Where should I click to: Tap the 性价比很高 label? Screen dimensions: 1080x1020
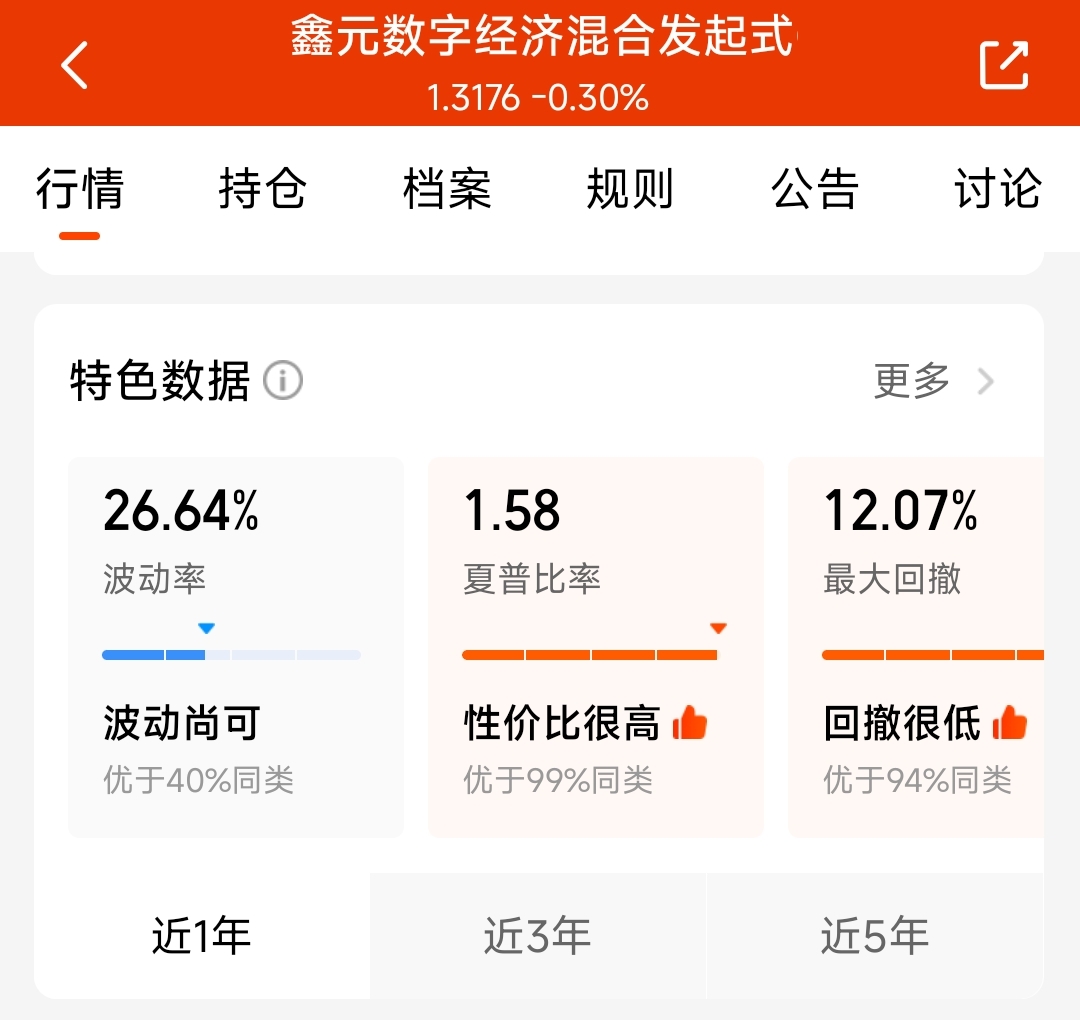click(x=562, y=722)
